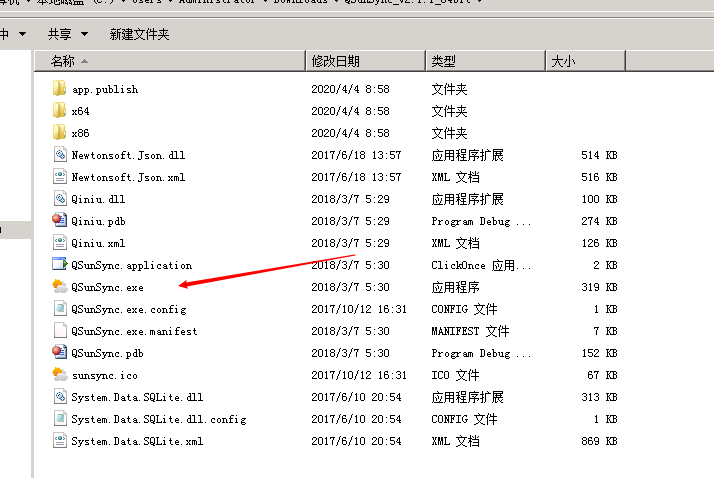Viewport: 714px width, 478px height.
Task: Select the Newtonsoft.Json.dll file icon
Action: (x=60, y=155)
